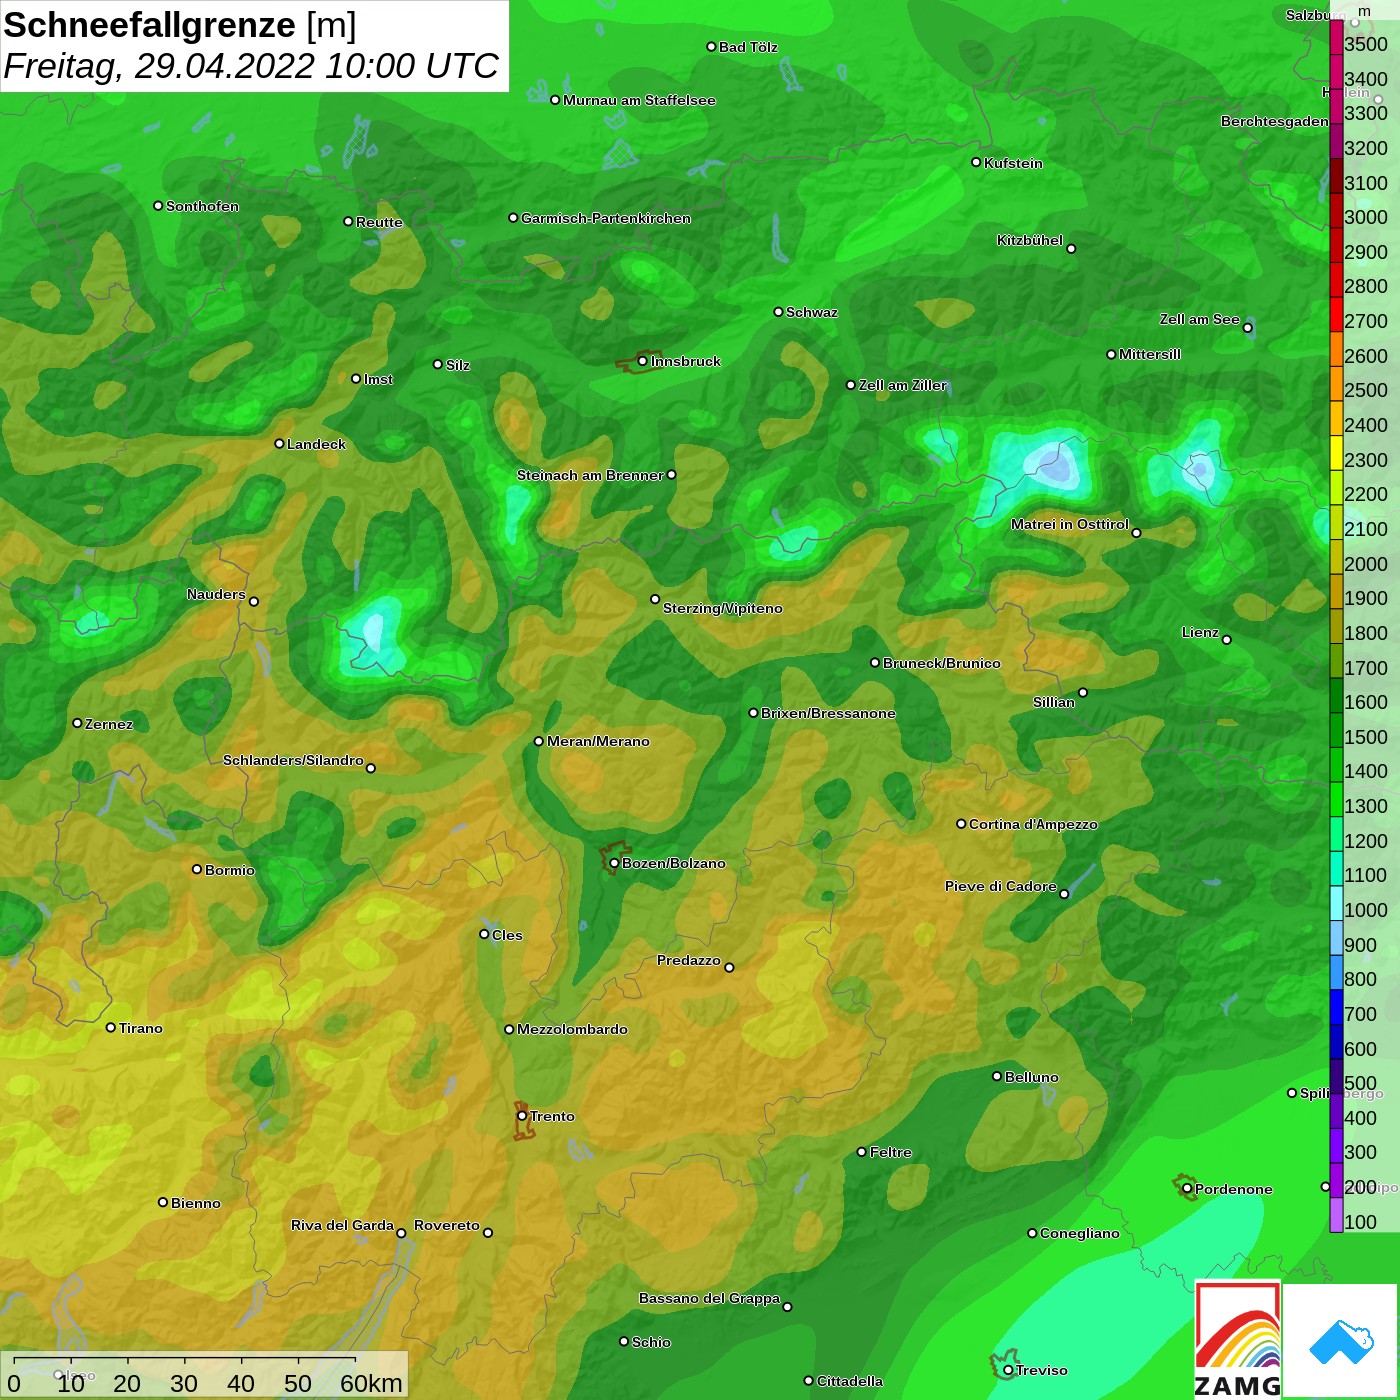Click the Nauders label
The height and width of the screenshot is (1400, 1400).
pyautogui.click(x=216, y=594)
